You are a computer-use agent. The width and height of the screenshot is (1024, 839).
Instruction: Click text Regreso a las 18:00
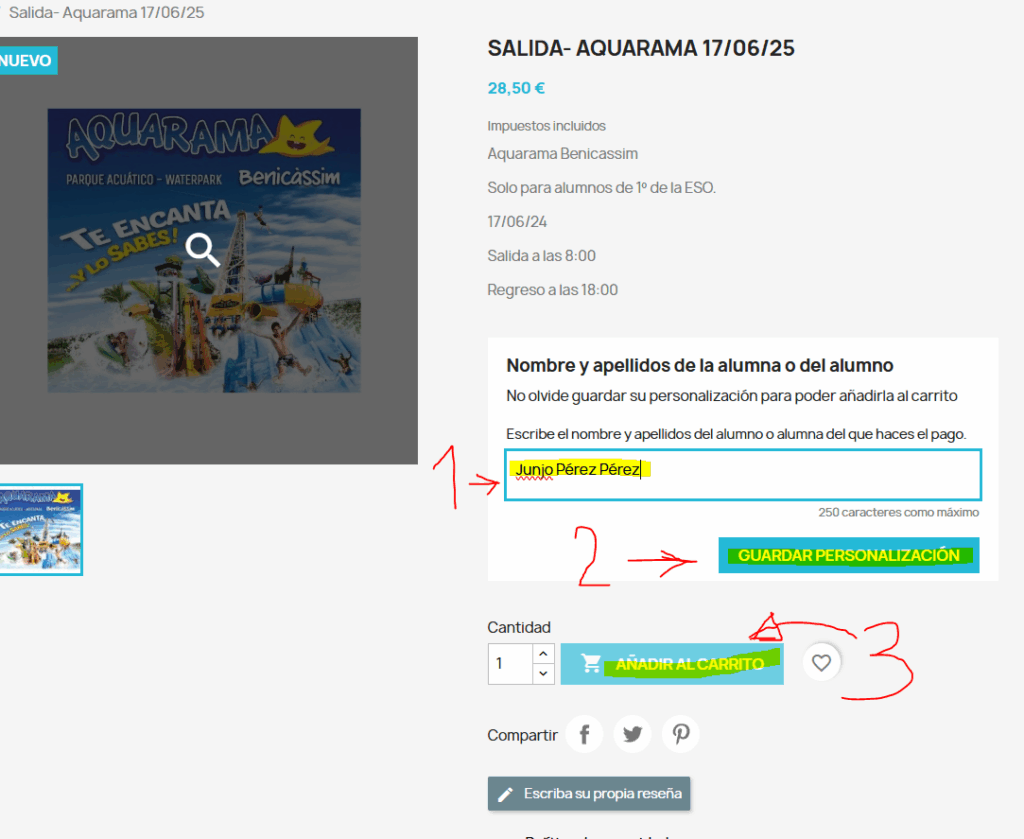552,290
